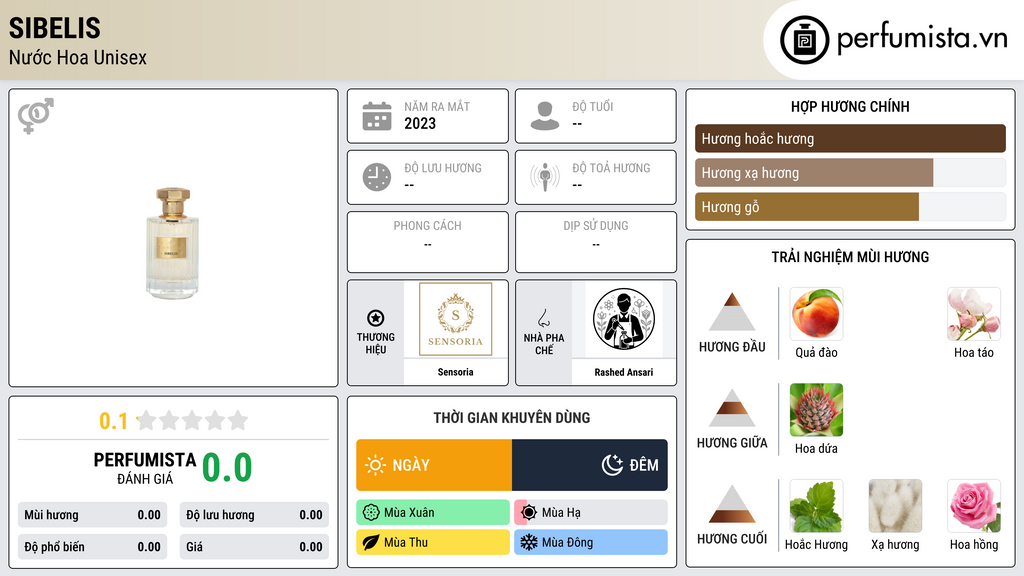The height and width of the screenshot is (576, 1024).
Task: Click the sun icon for Mùa Hạ
Action: tap(529, 513)
